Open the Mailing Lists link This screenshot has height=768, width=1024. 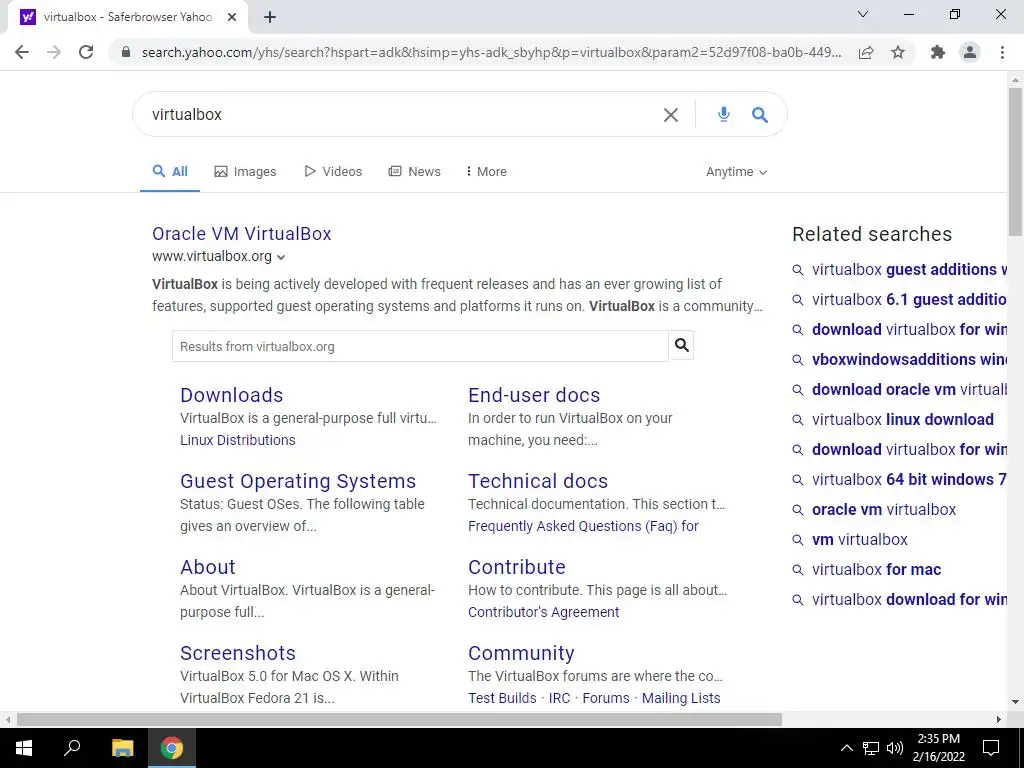(681, 698)
